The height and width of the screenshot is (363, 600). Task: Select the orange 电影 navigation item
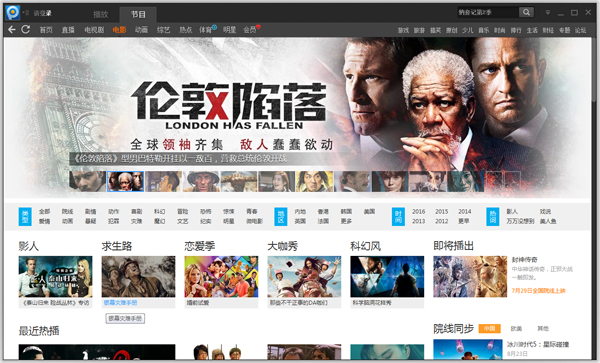point(119,30)
